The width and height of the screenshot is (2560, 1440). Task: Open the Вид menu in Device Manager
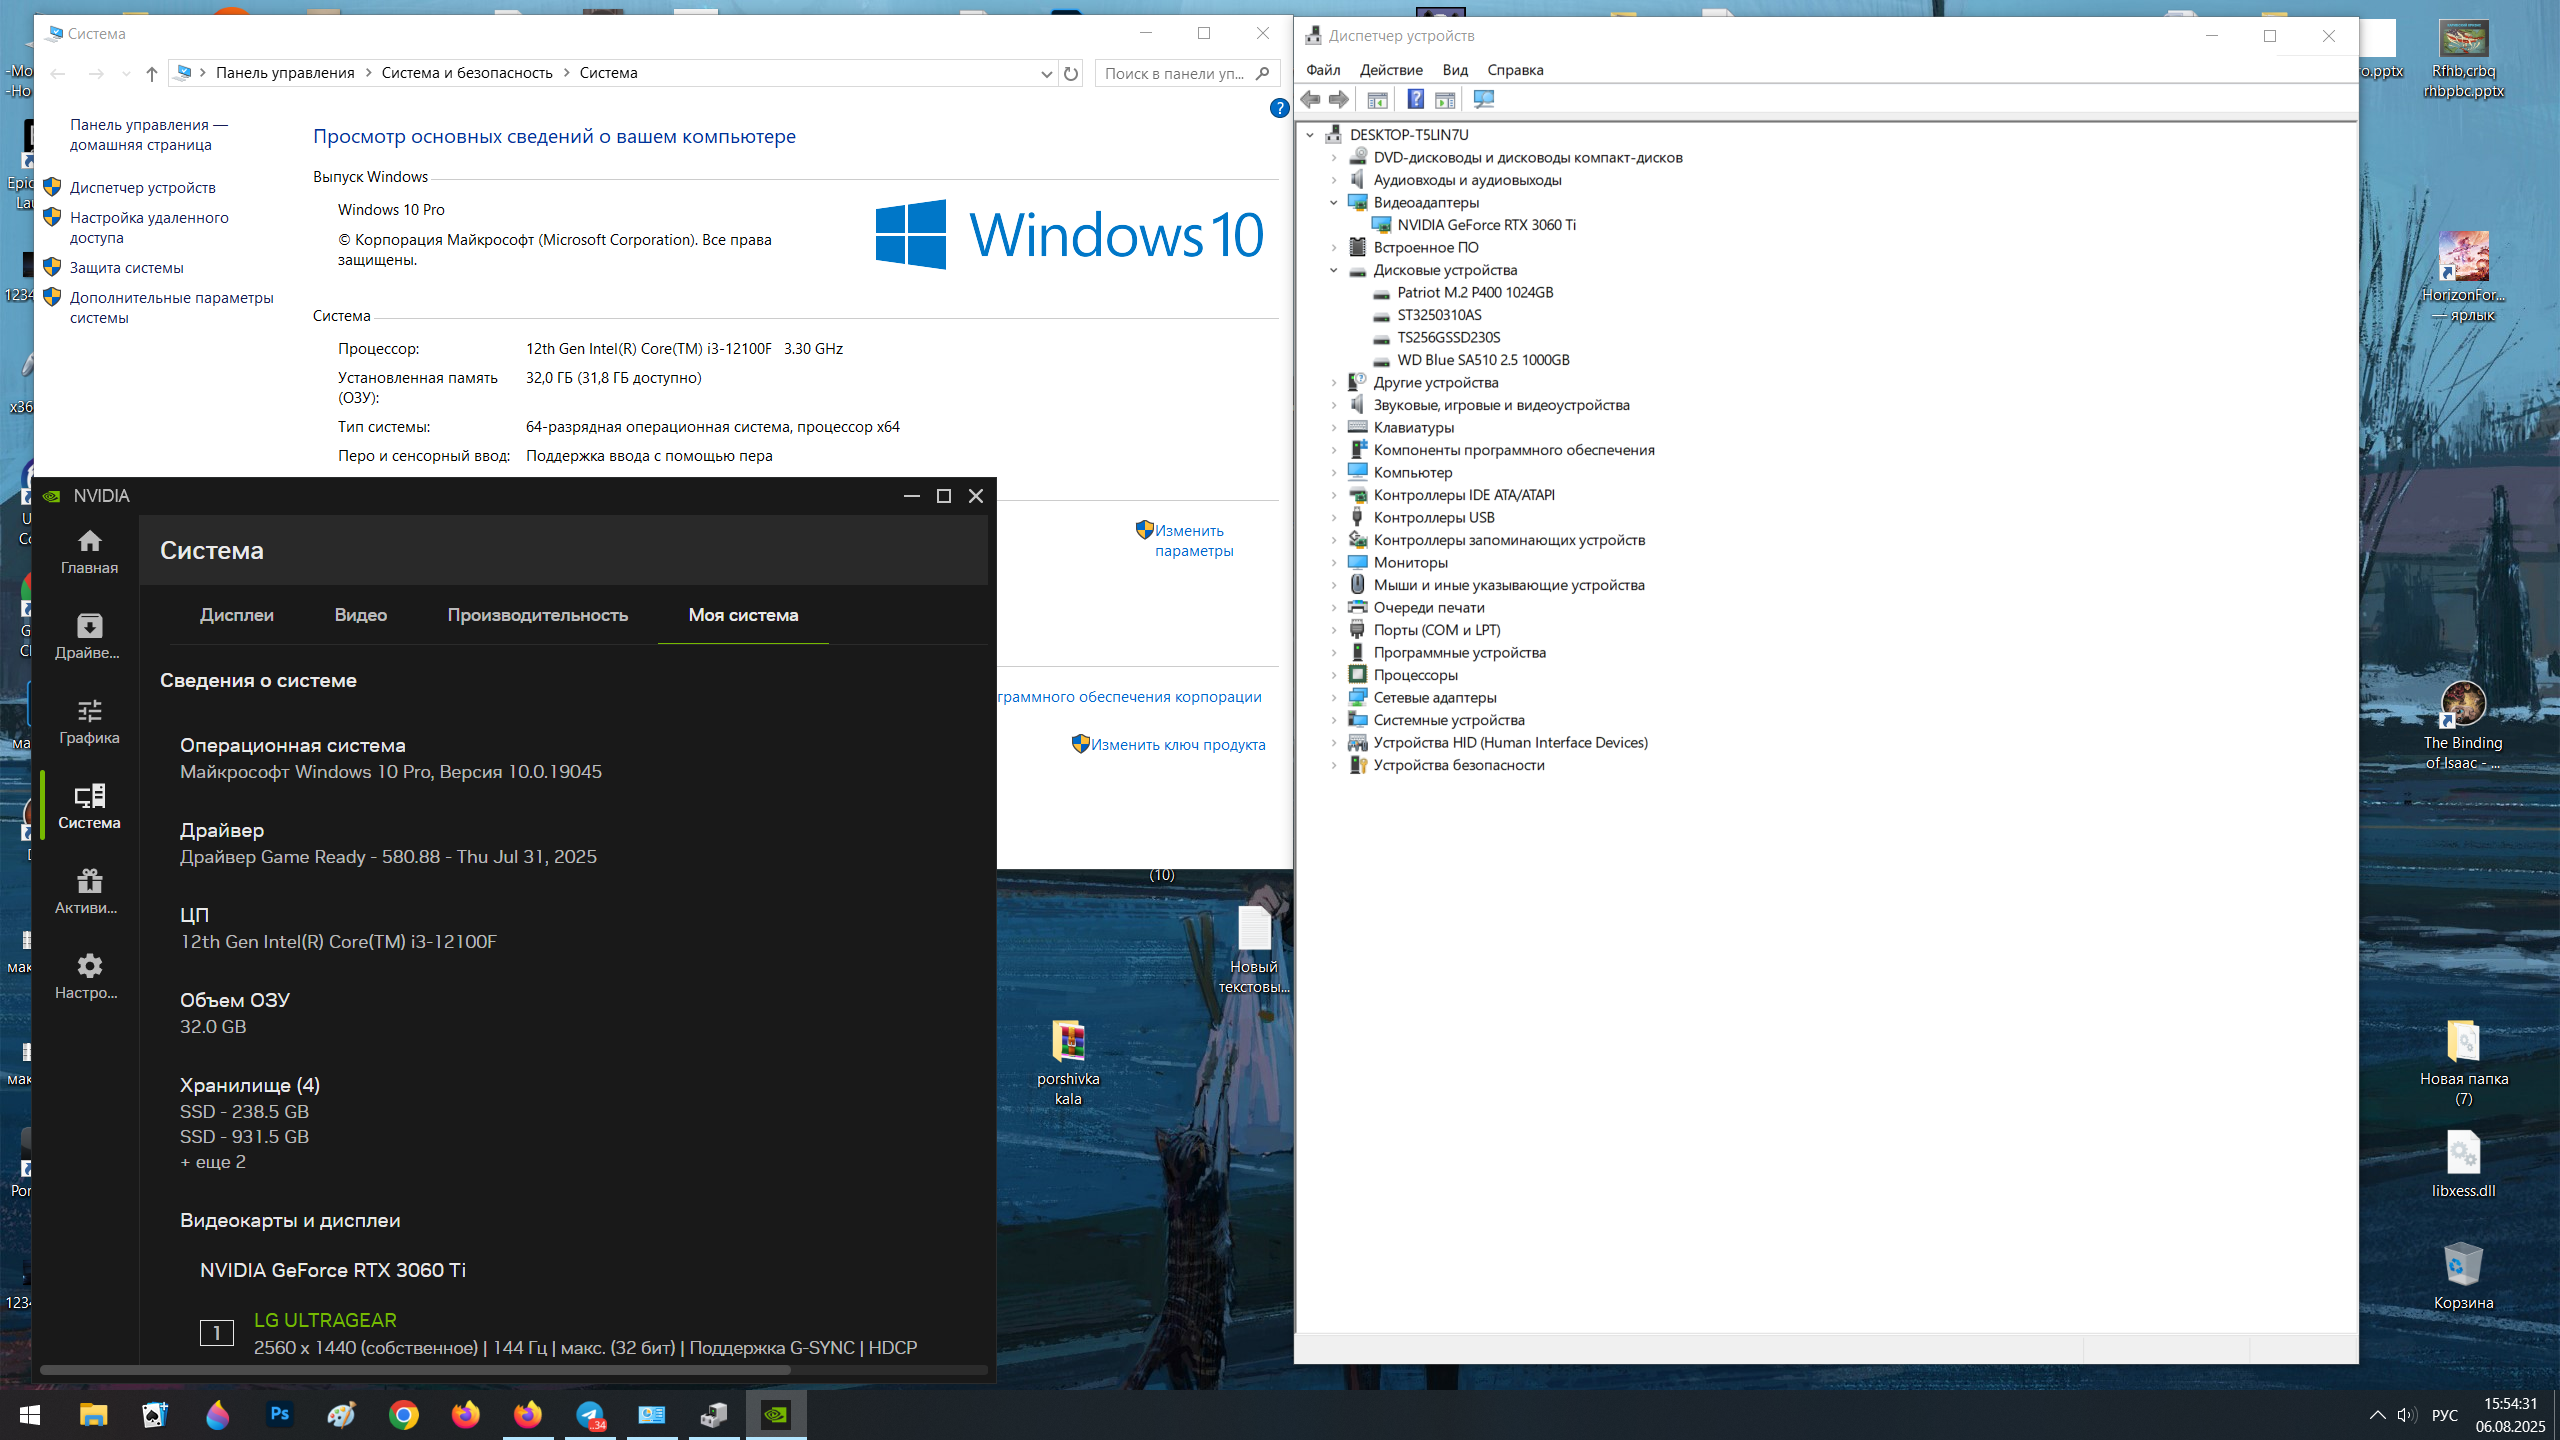pos(1454,70)
